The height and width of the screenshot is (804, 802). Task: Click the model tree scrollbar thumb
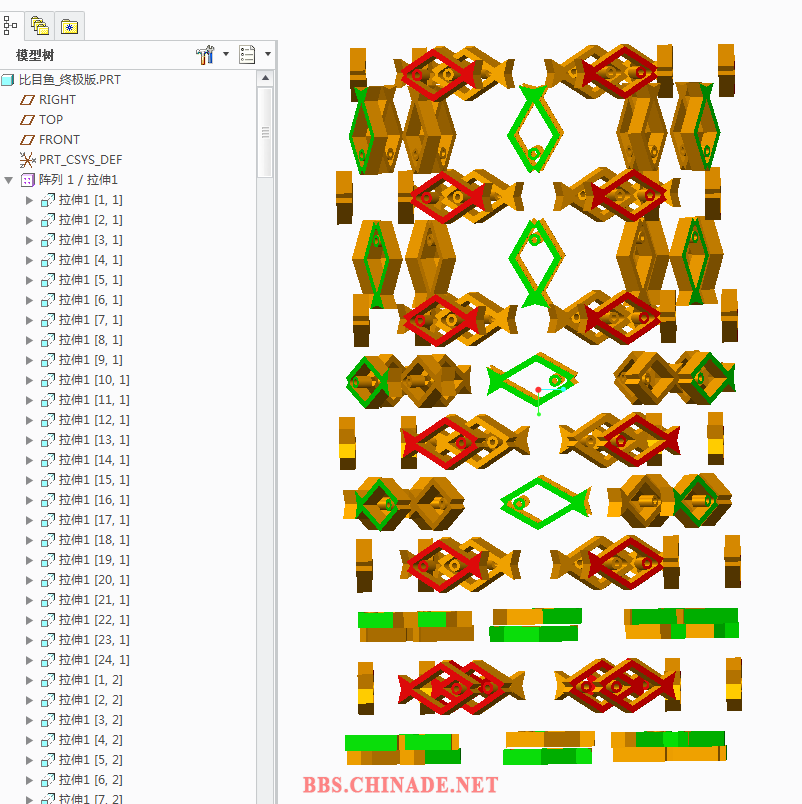[265, 132]
